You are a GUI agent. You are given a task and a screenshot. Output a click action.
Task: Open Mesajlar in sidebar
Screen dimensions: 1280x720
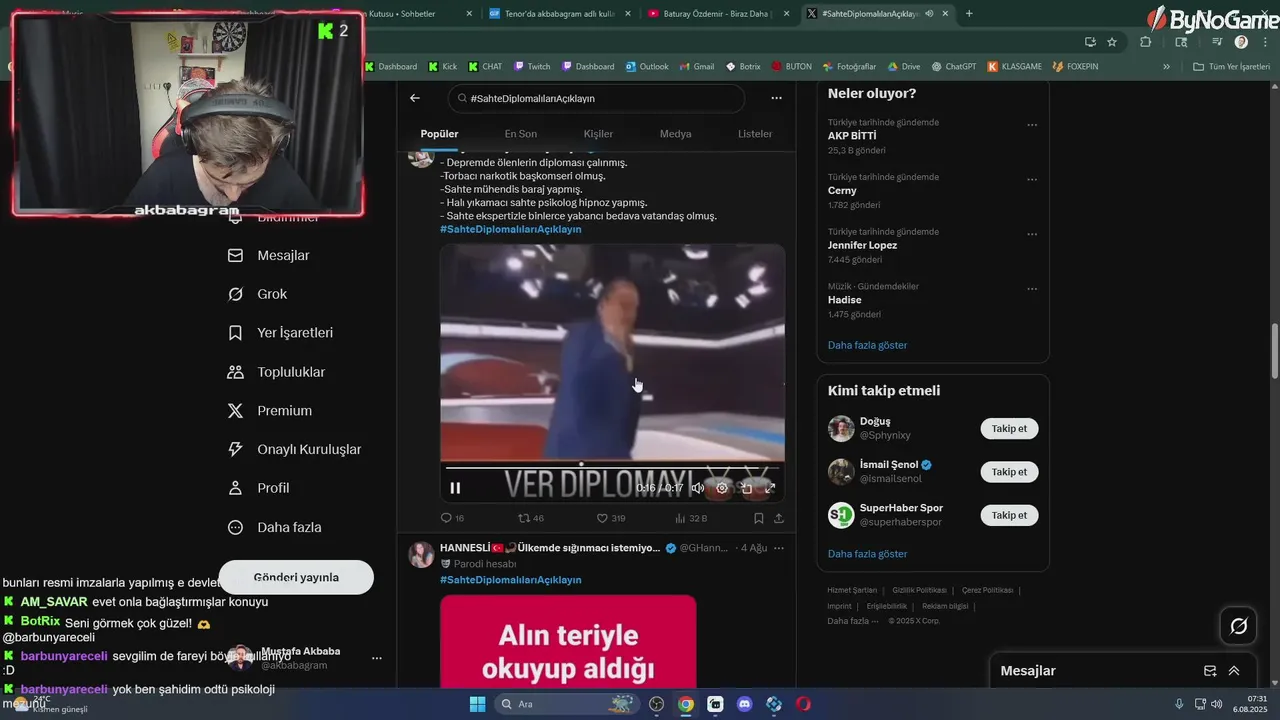(x=269, y=255)
